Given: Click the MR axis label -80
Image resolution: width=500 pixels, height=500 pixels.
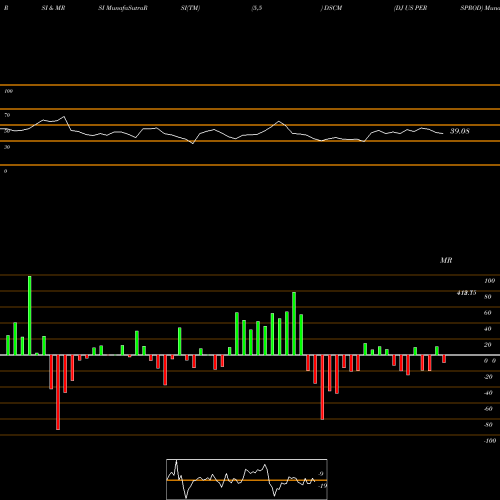Looking at the screenshot, I should pyautogui.click(x=488, y=425).
